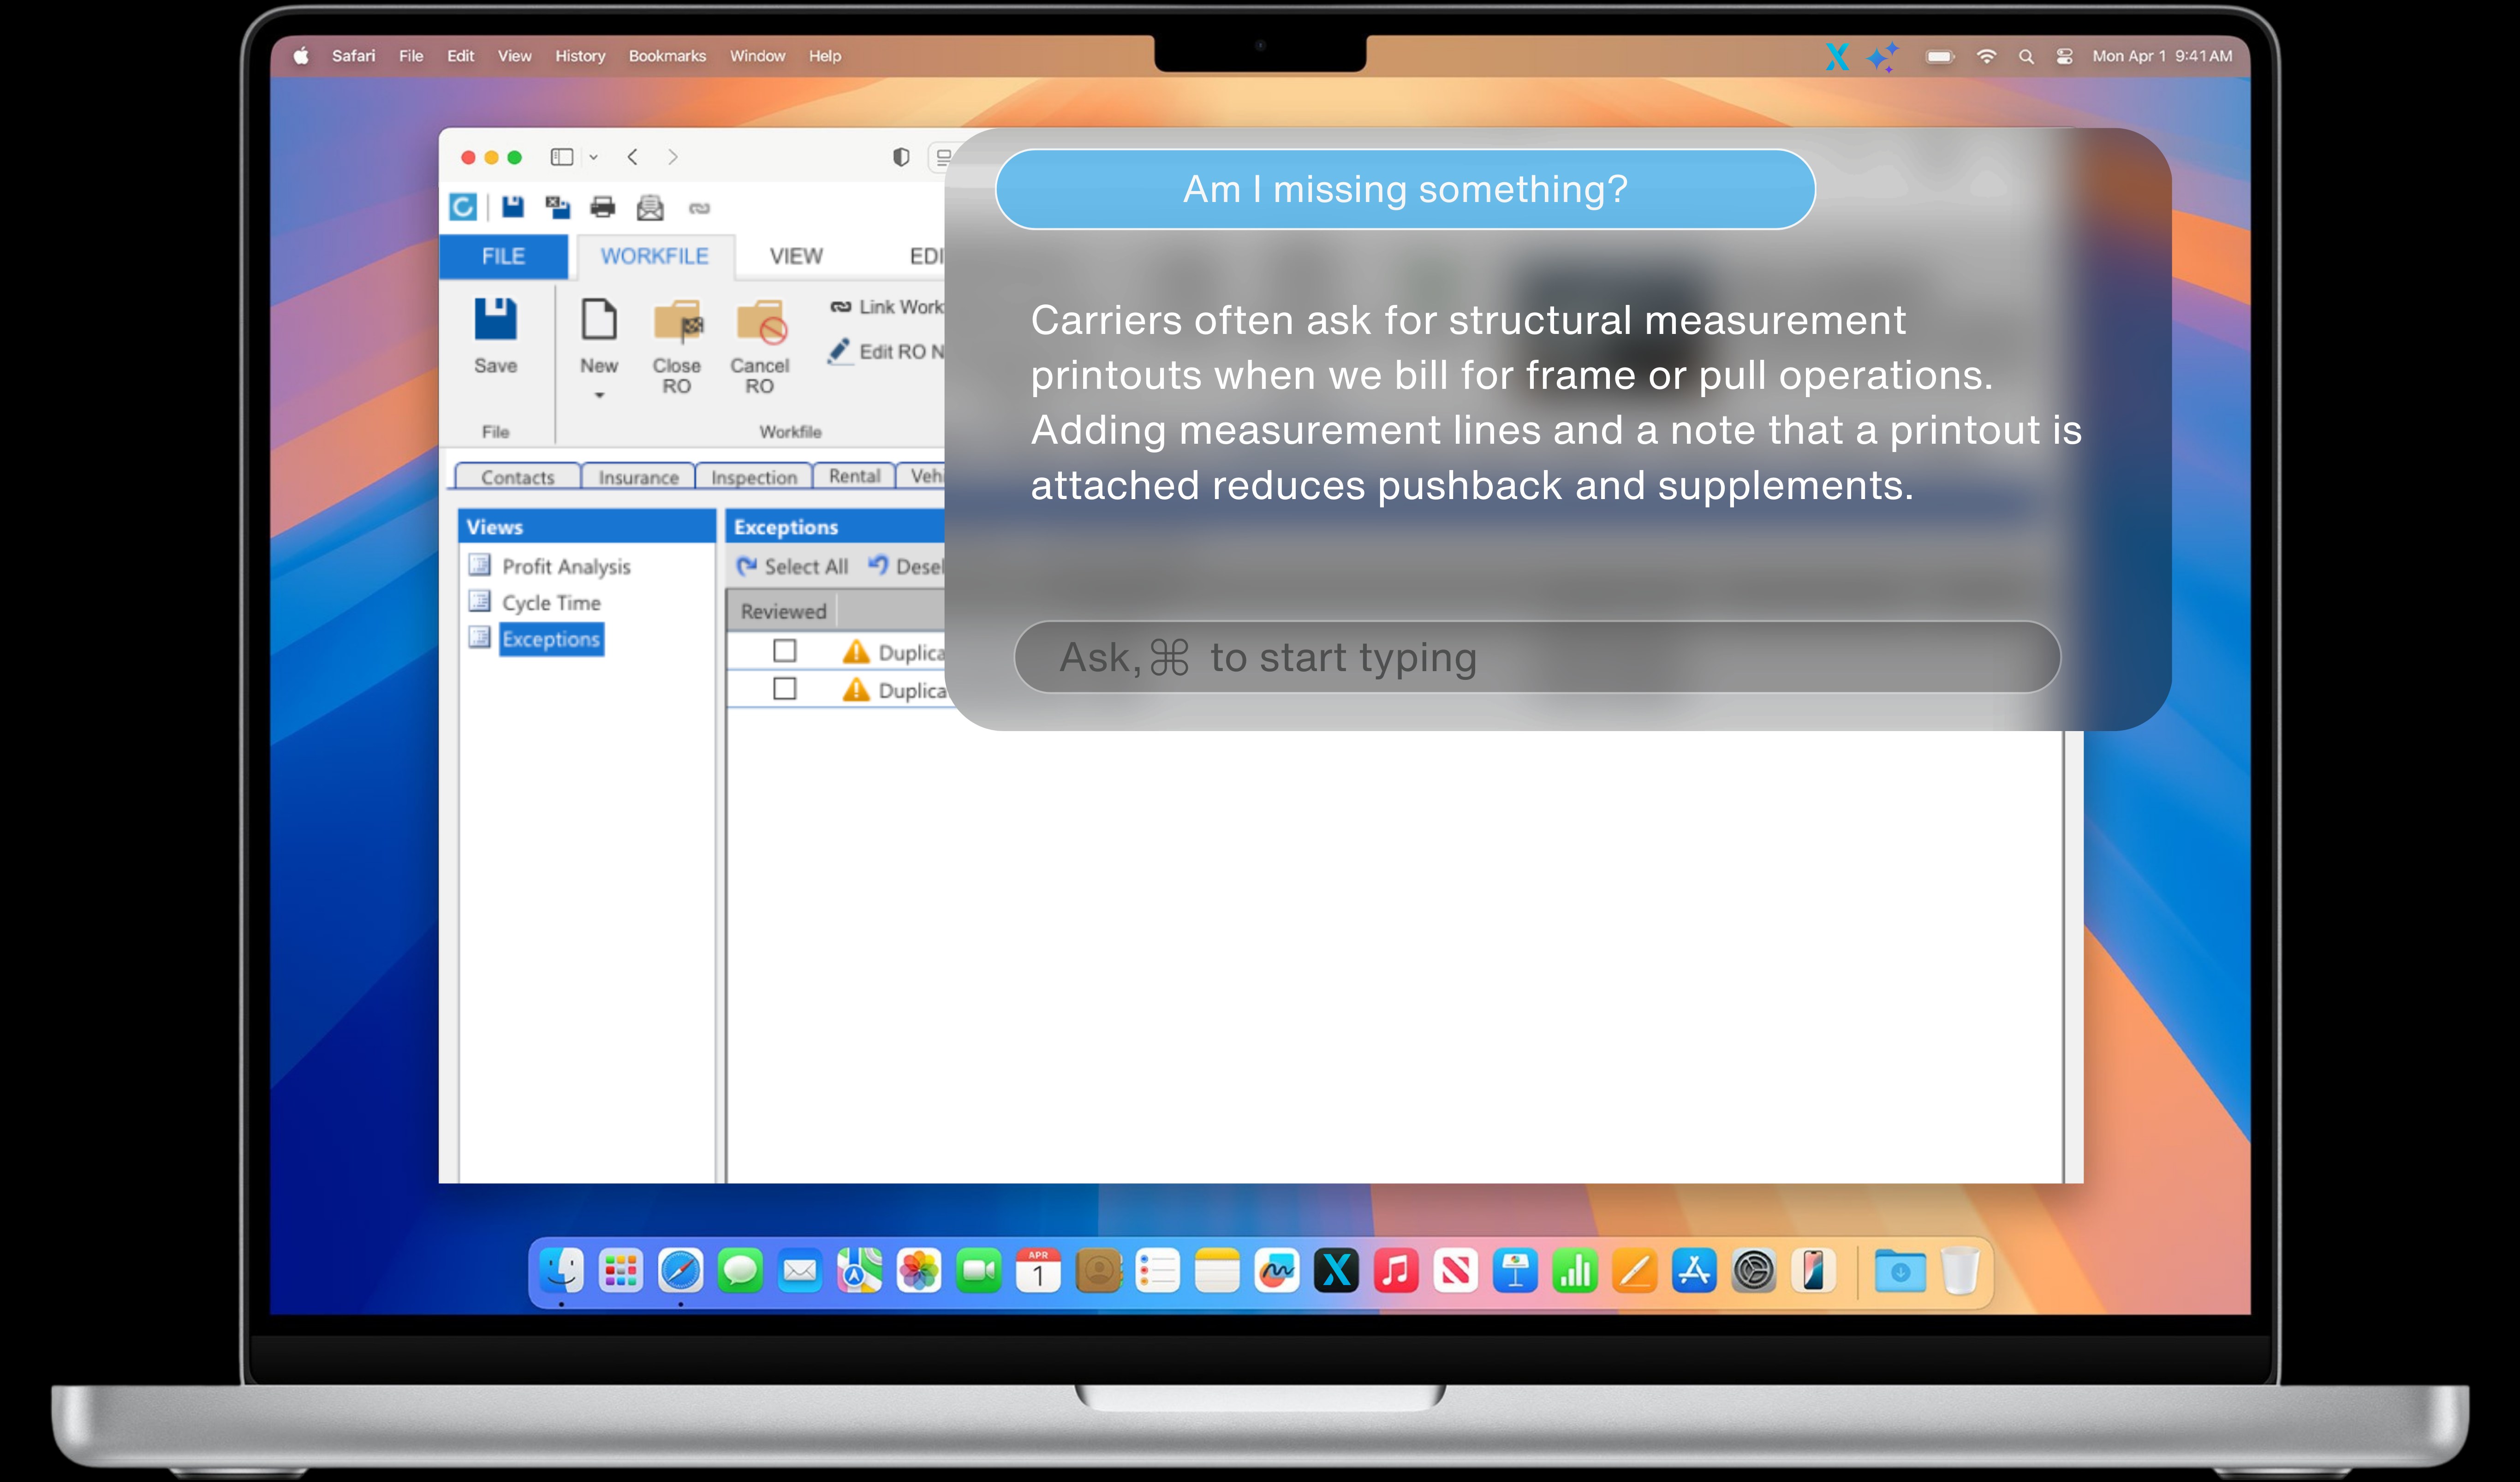
Task: Open the Insurance tab
Action: tap(638, 477)
